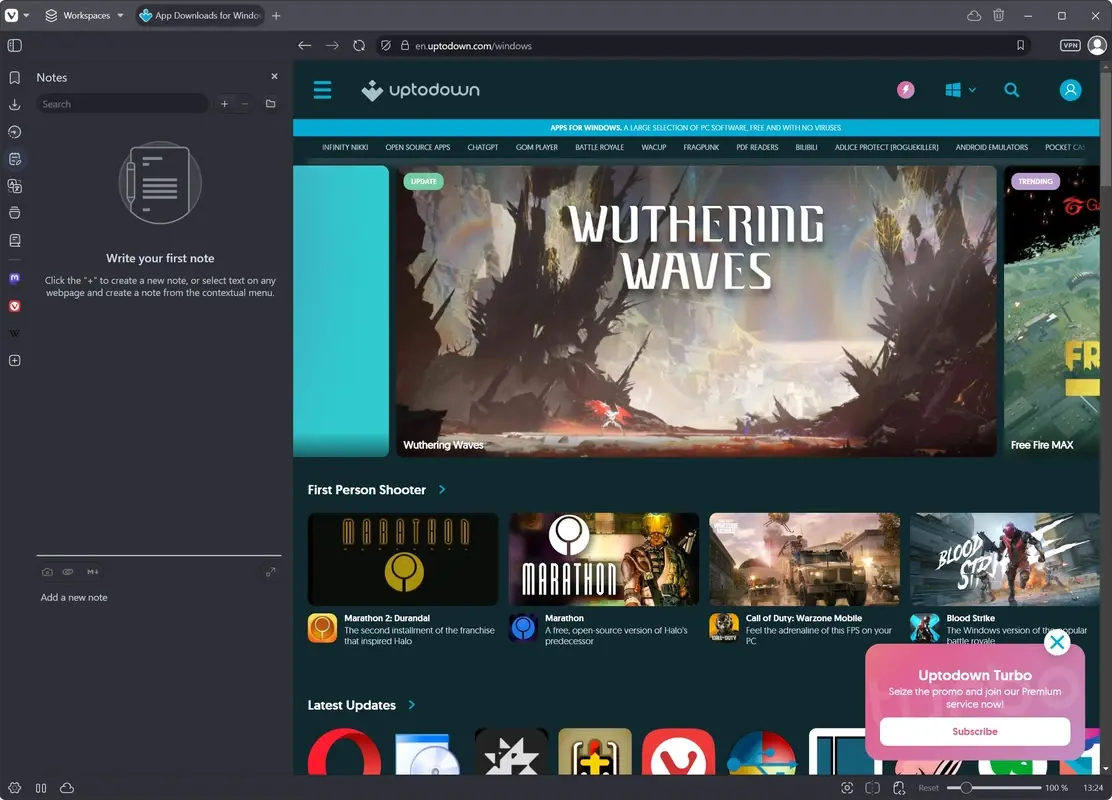Open the Windows platform dropdown on Uptodown
Screen dimensions: 1112x800
coord(958,89)
